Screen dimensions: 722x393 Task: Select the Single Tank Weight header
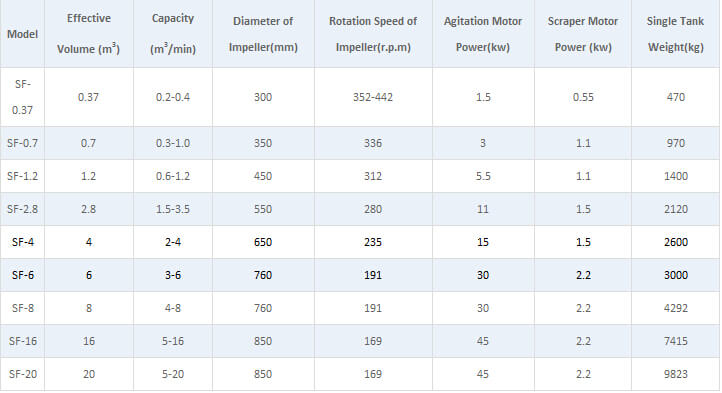[x=675, y=34]
